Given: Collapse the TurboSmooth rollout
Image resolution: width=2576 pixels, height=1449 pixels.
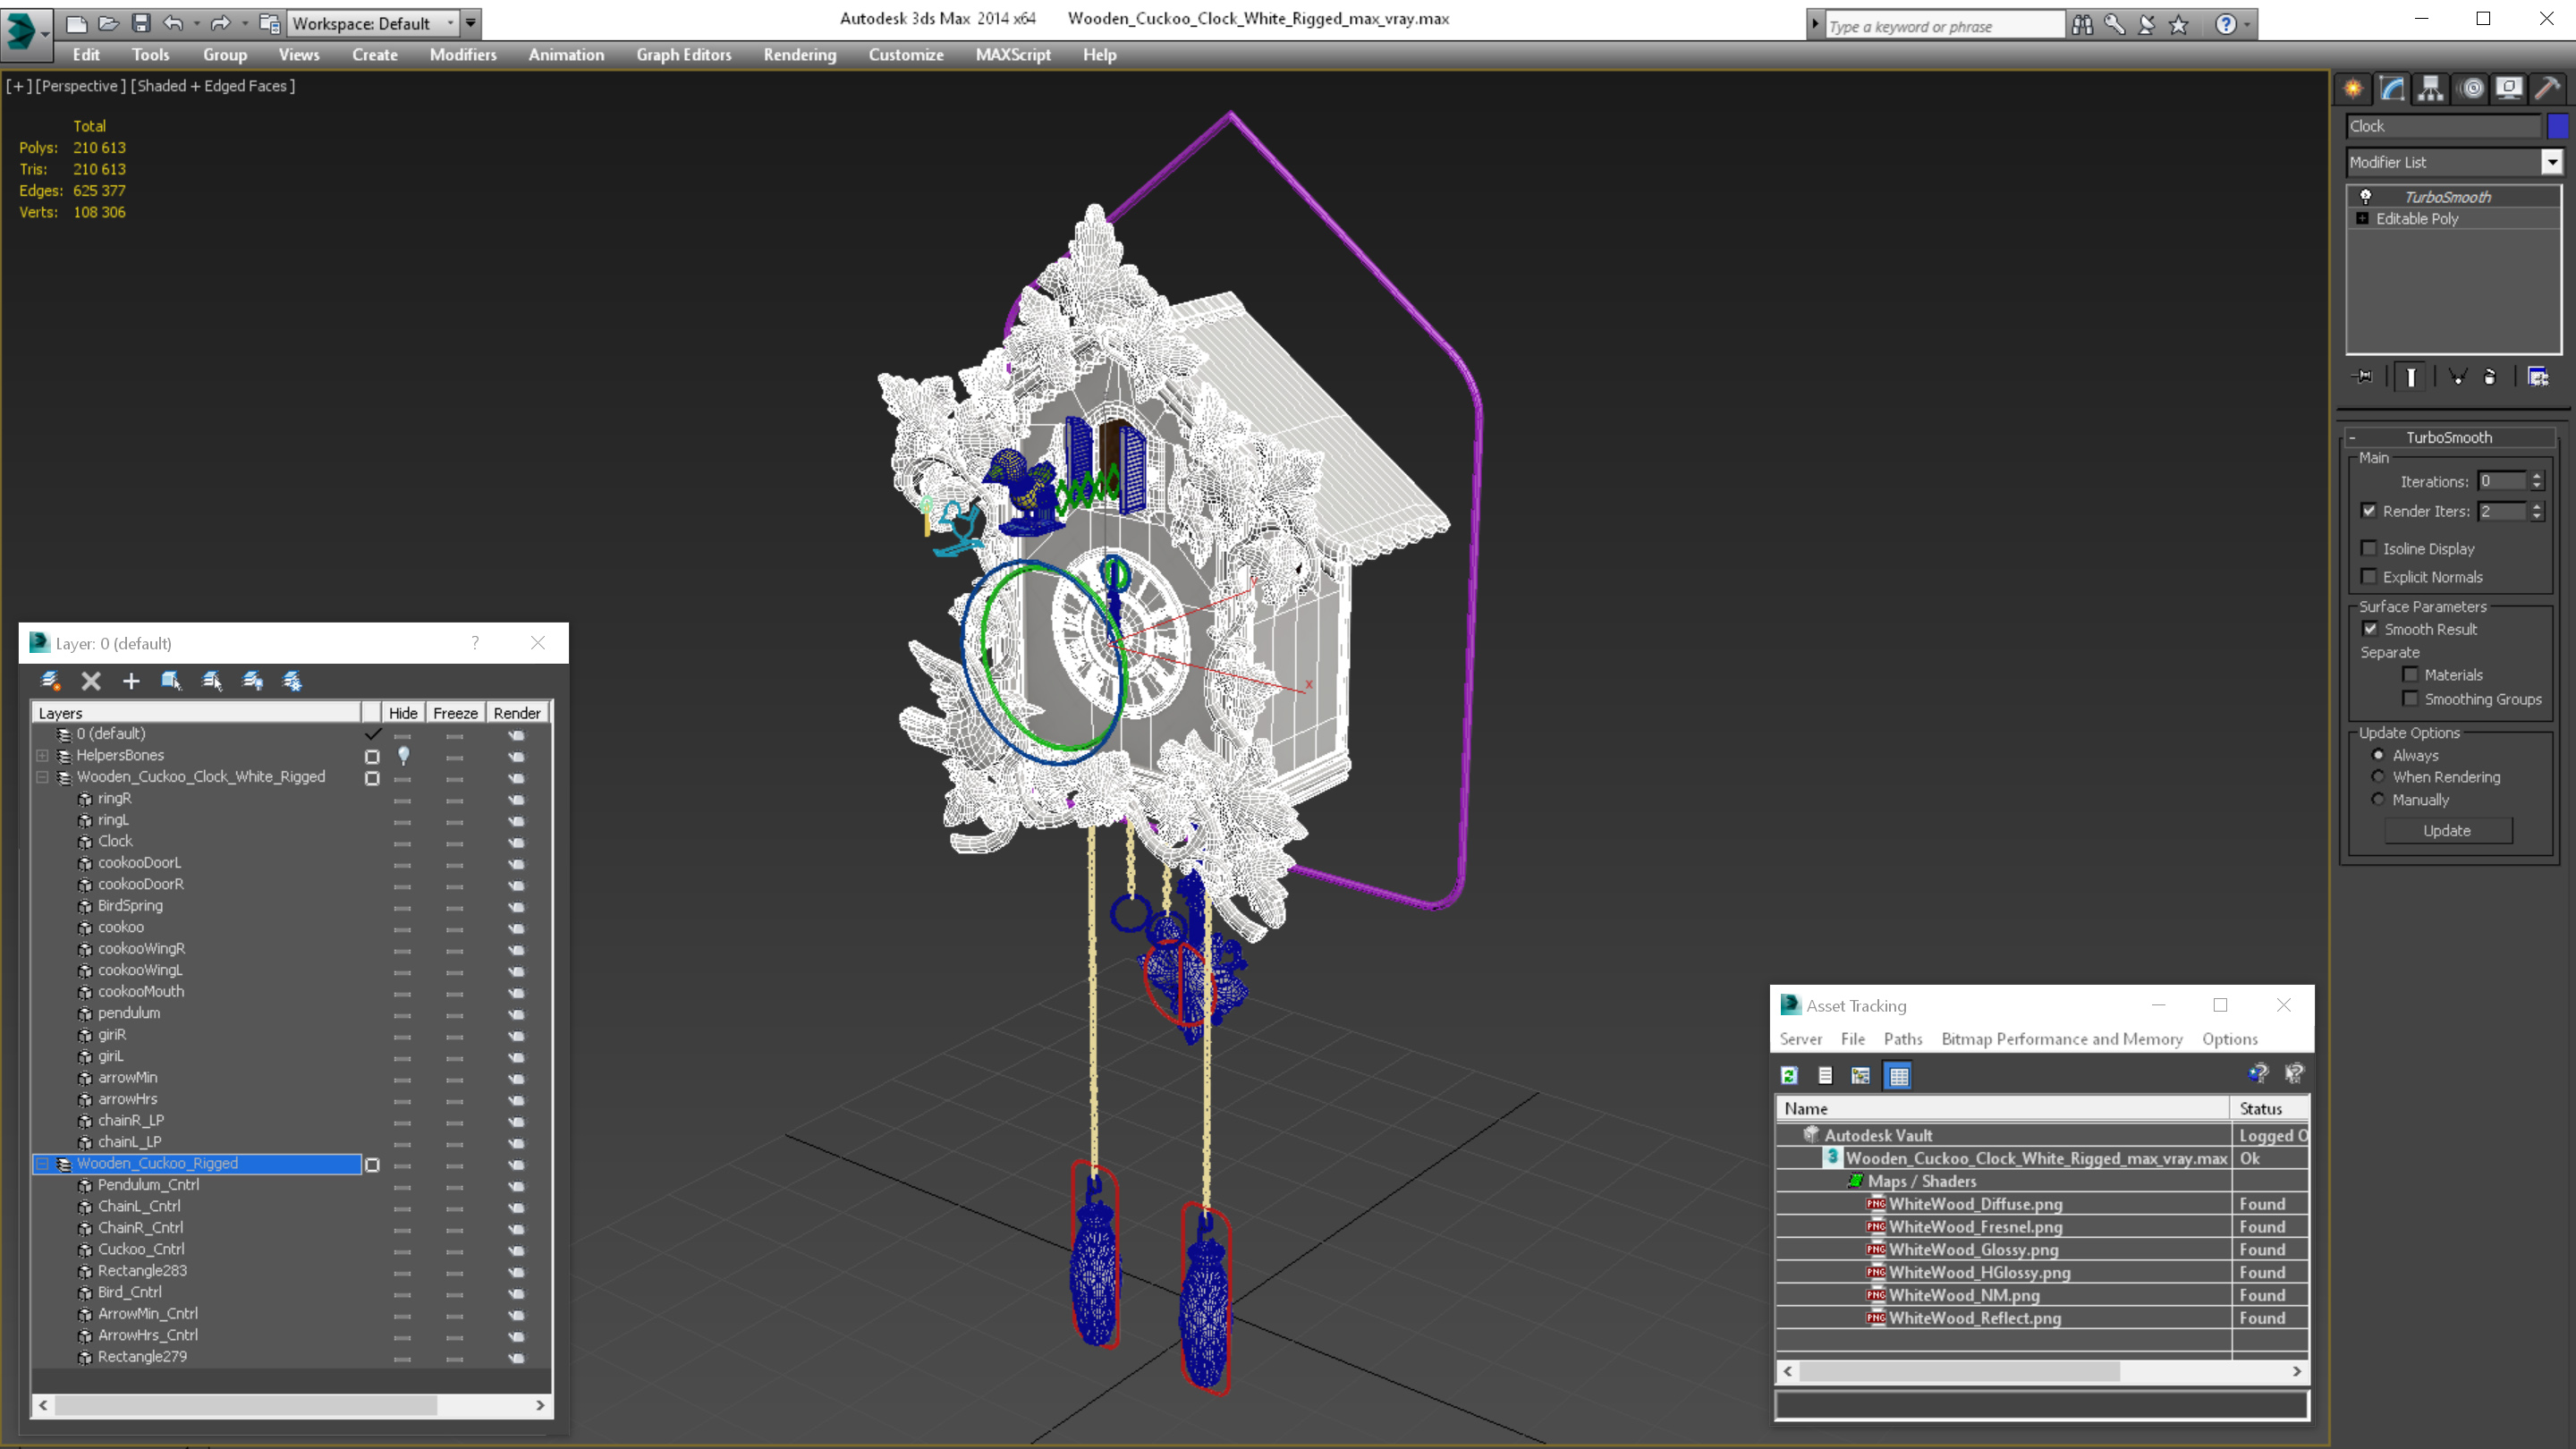Looking at the screenshot, I should 2352,437.
